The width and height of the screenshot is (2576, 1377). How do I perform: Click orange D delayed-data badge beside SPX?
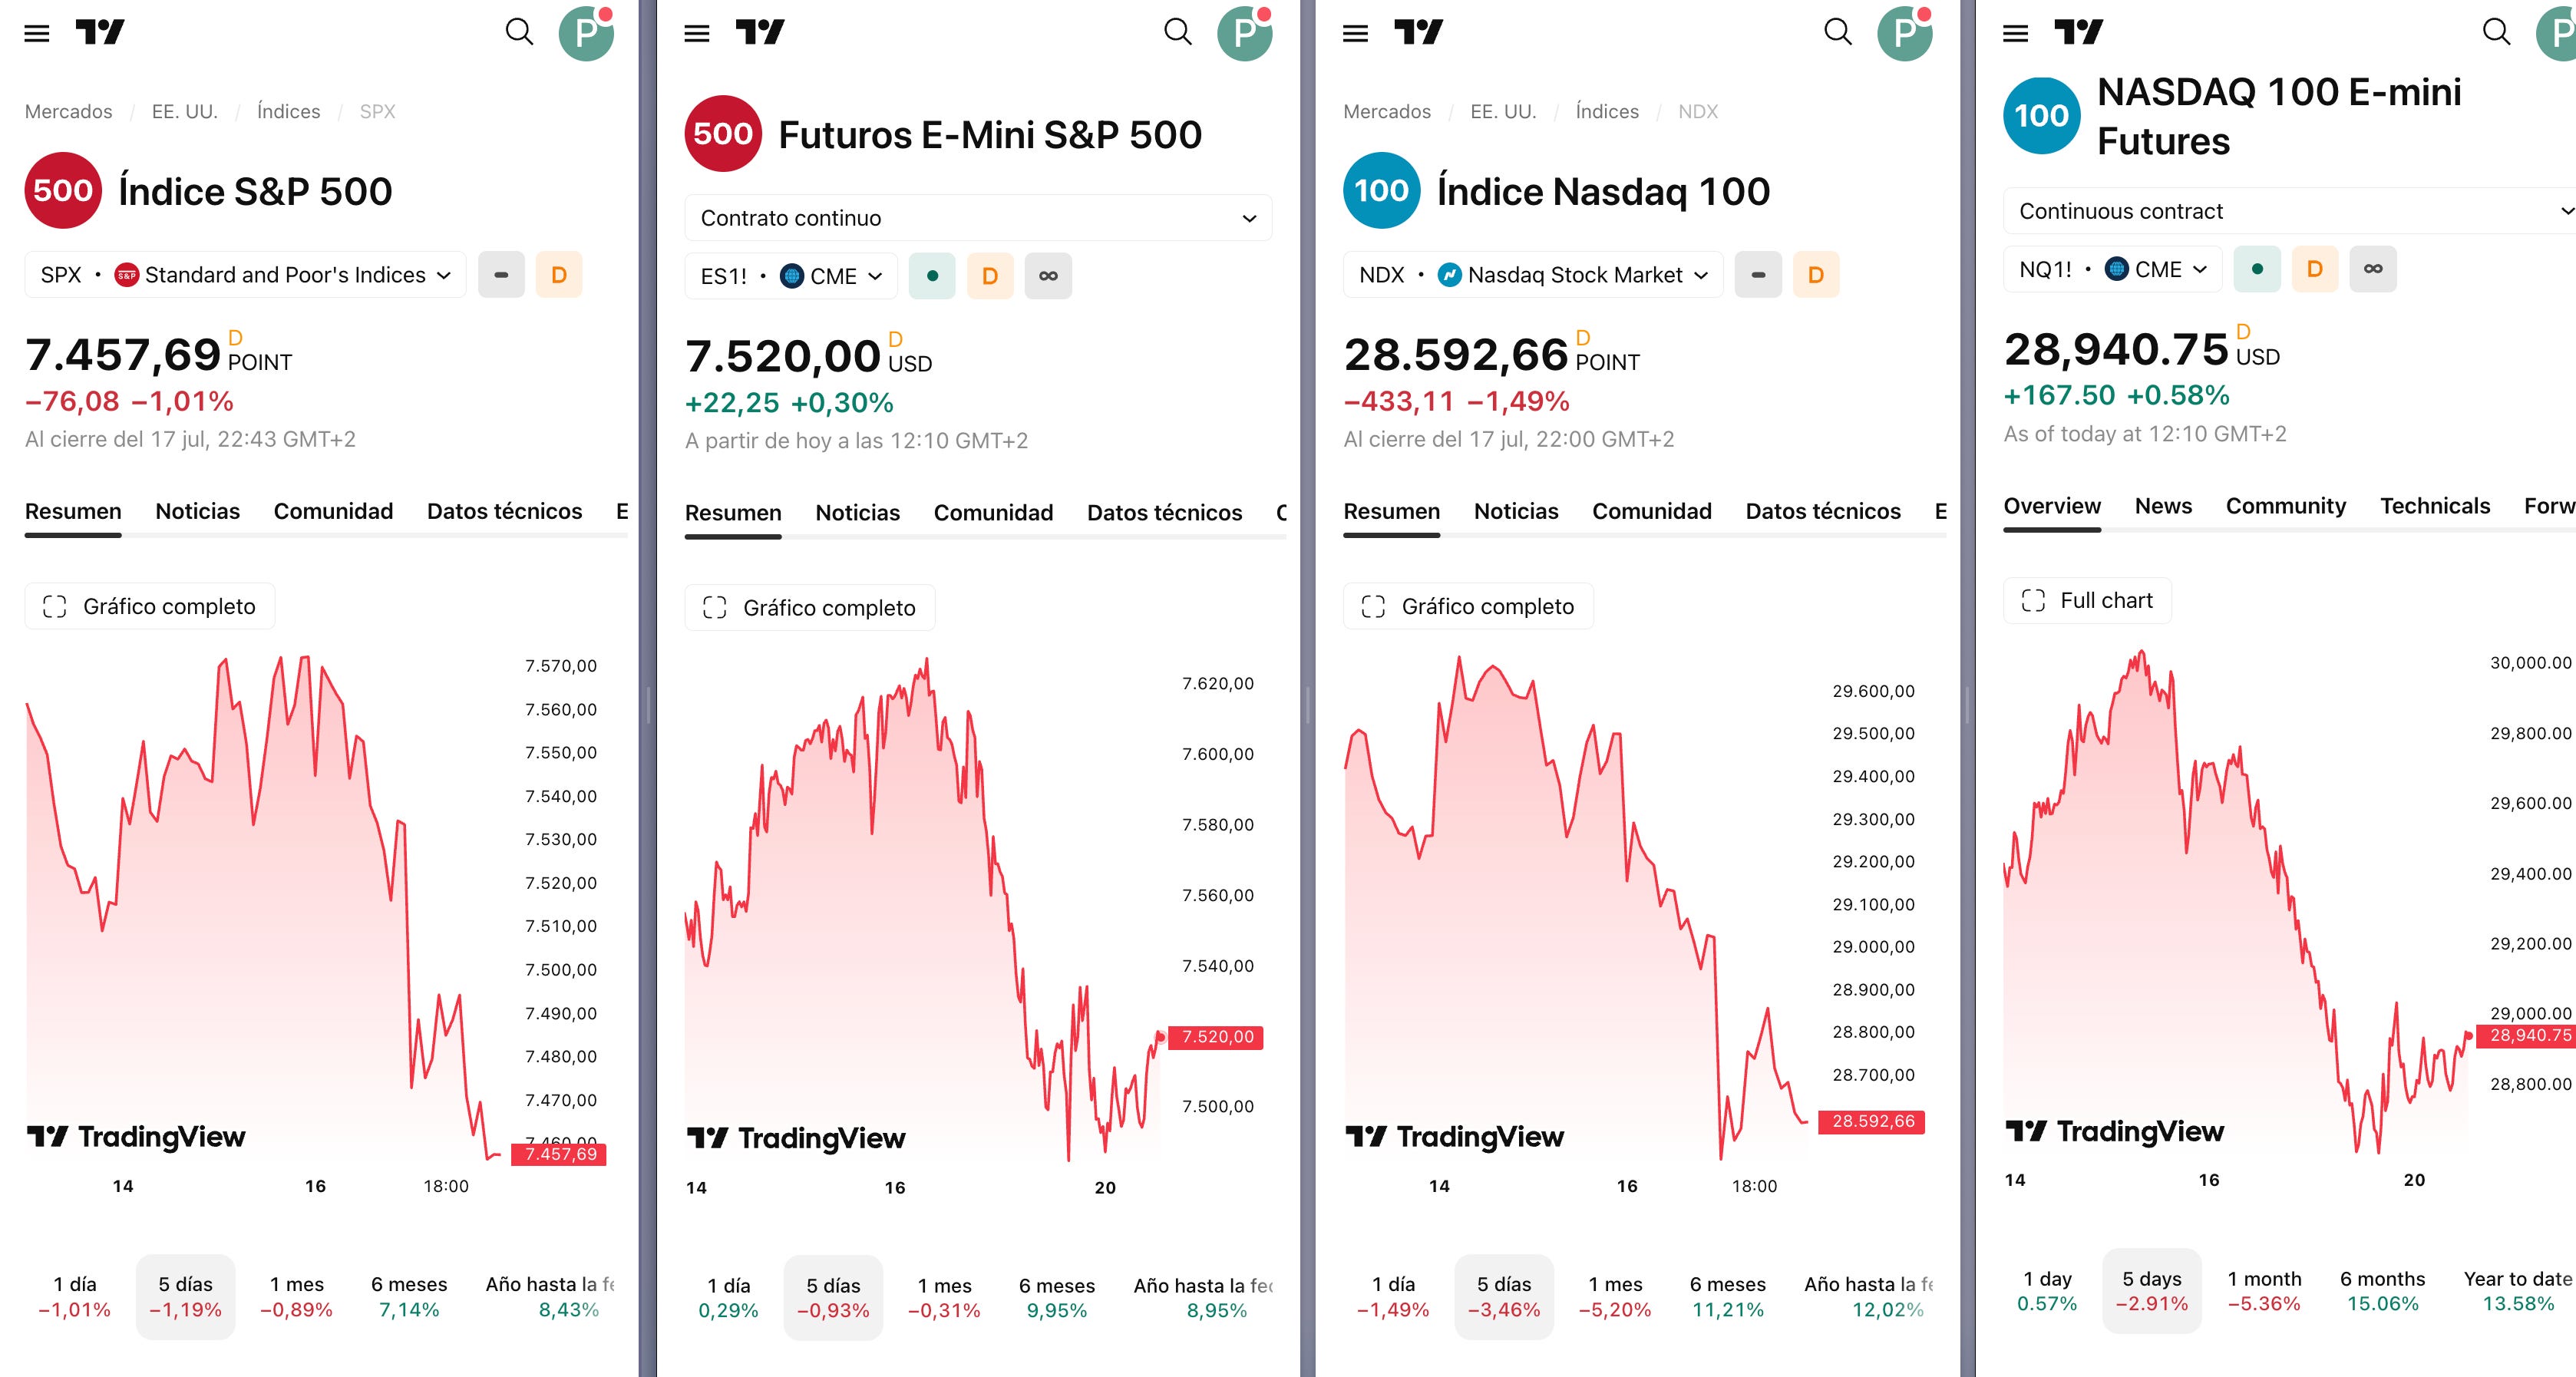point(559,275)
